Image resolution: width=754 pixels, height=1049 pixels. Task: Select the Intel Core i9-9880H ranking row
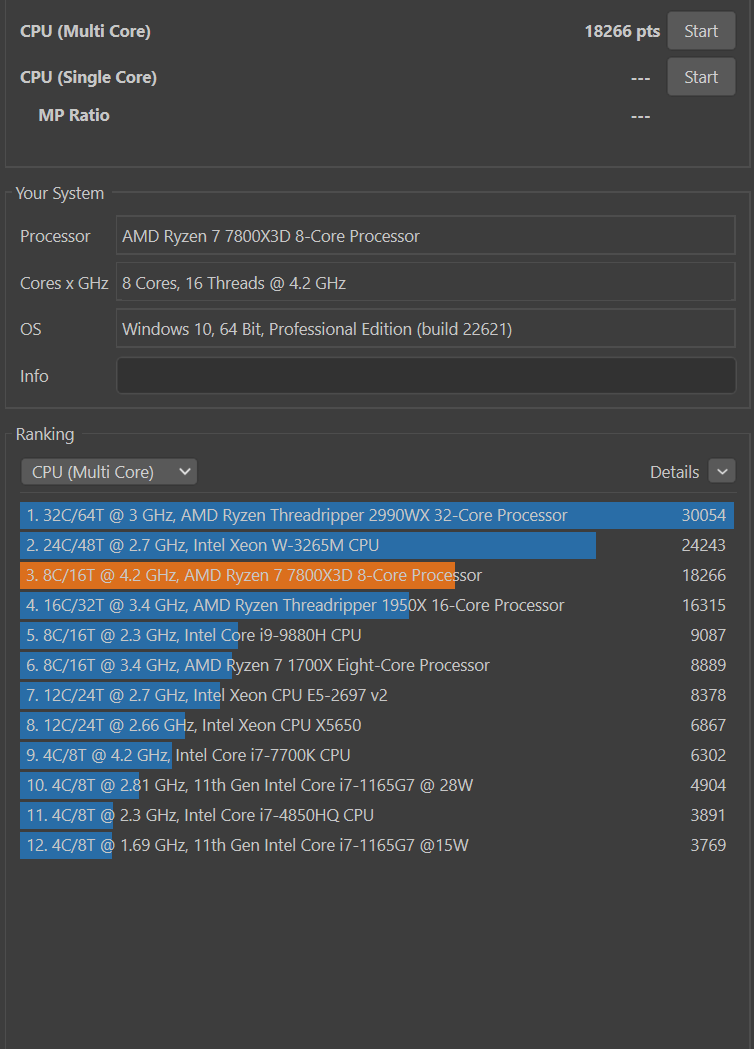coord(377,635)
